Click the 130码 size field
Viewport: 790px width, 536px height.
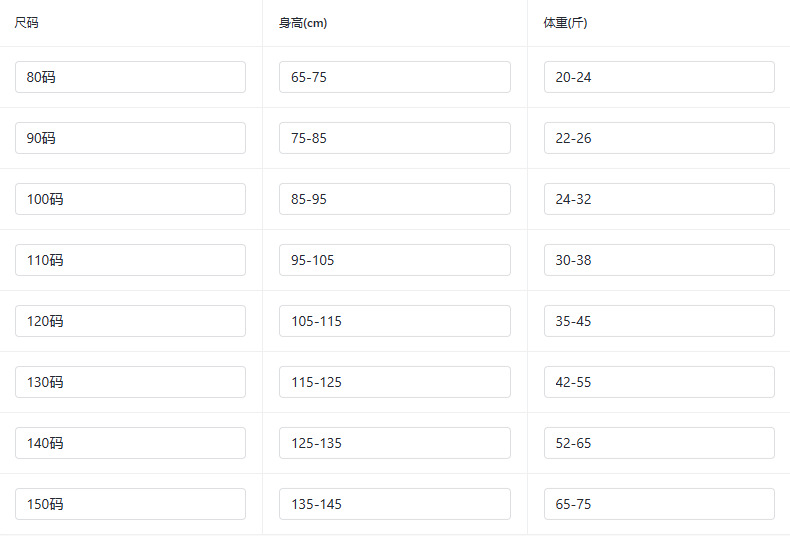pyautogui.click(x=130, y=382)
